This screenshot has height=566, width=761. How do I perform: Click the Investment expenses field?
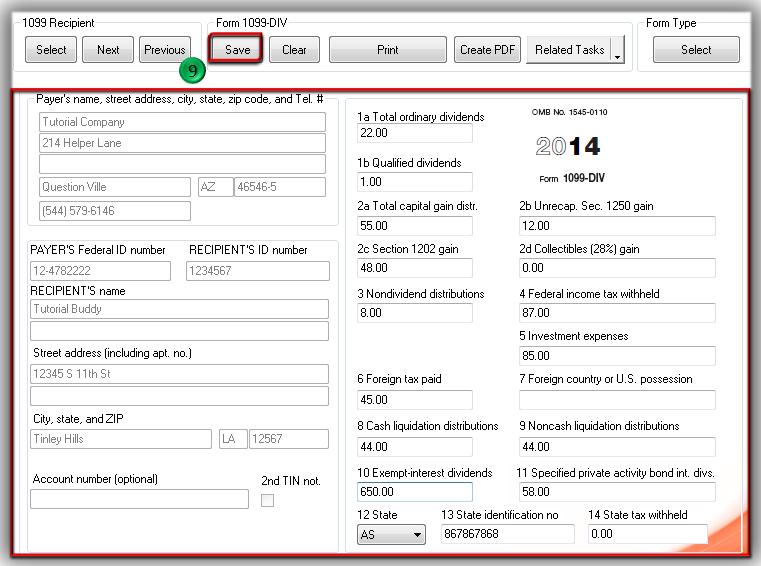pos(617,356)
